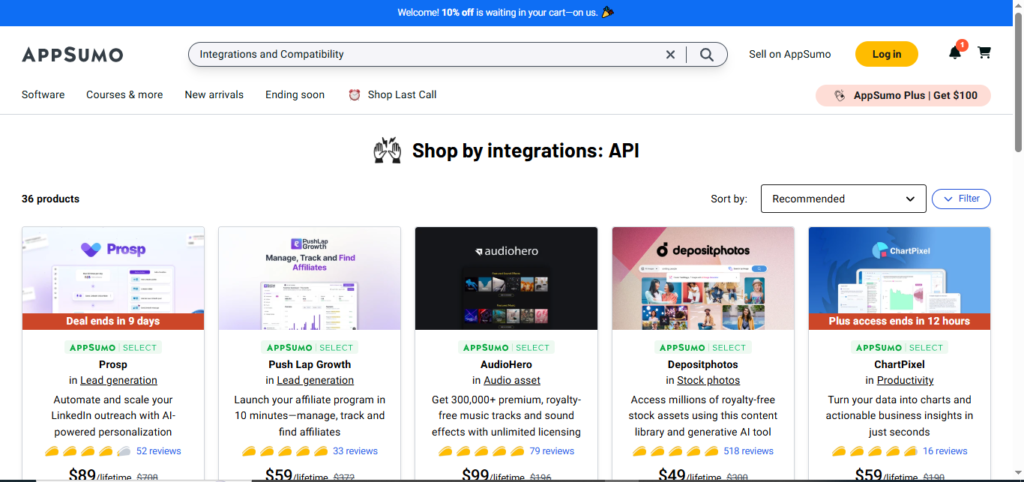Open the Productivity category link
The image size is (1024, 482).
coord(905,380)
